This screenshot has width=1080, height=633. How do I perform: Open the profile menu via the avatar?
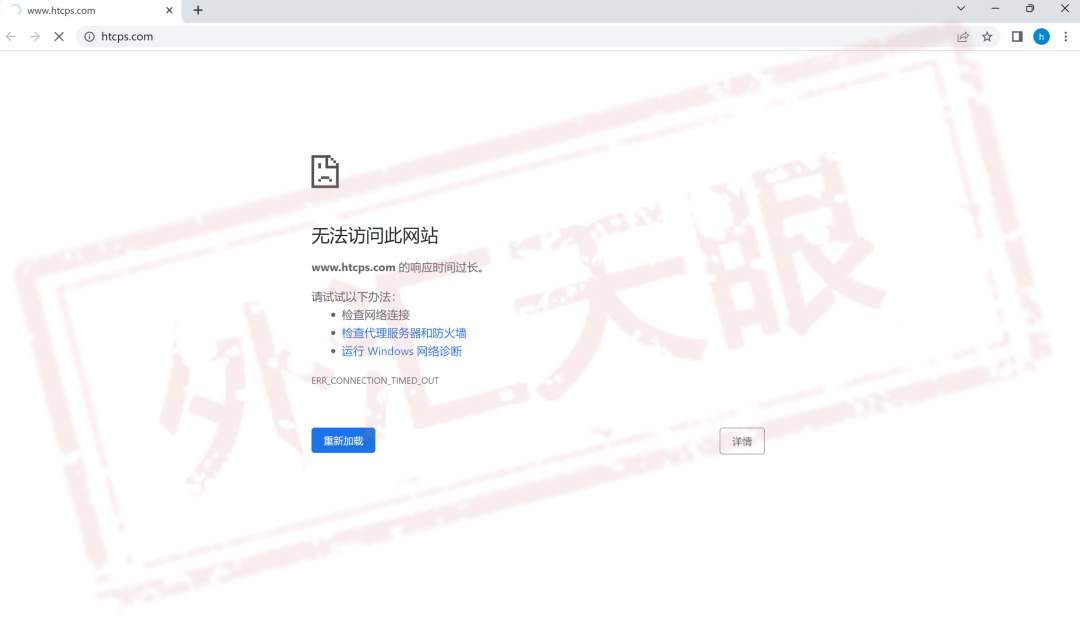pyautogui.click(x=1041, y=36)
